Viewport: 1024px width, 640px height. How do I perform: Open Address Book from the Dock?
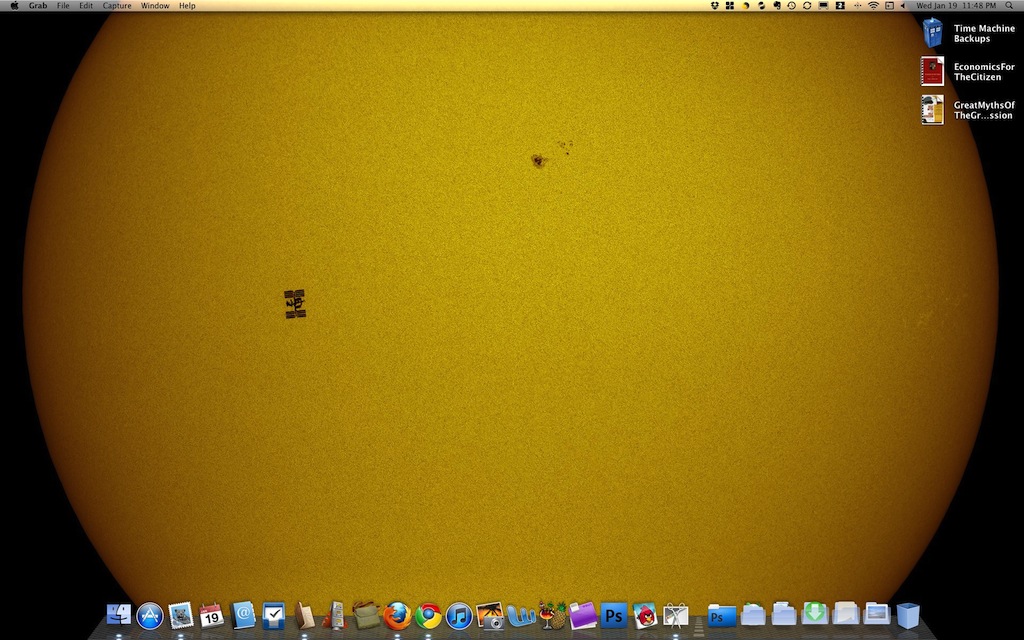[x=243, y=615]
